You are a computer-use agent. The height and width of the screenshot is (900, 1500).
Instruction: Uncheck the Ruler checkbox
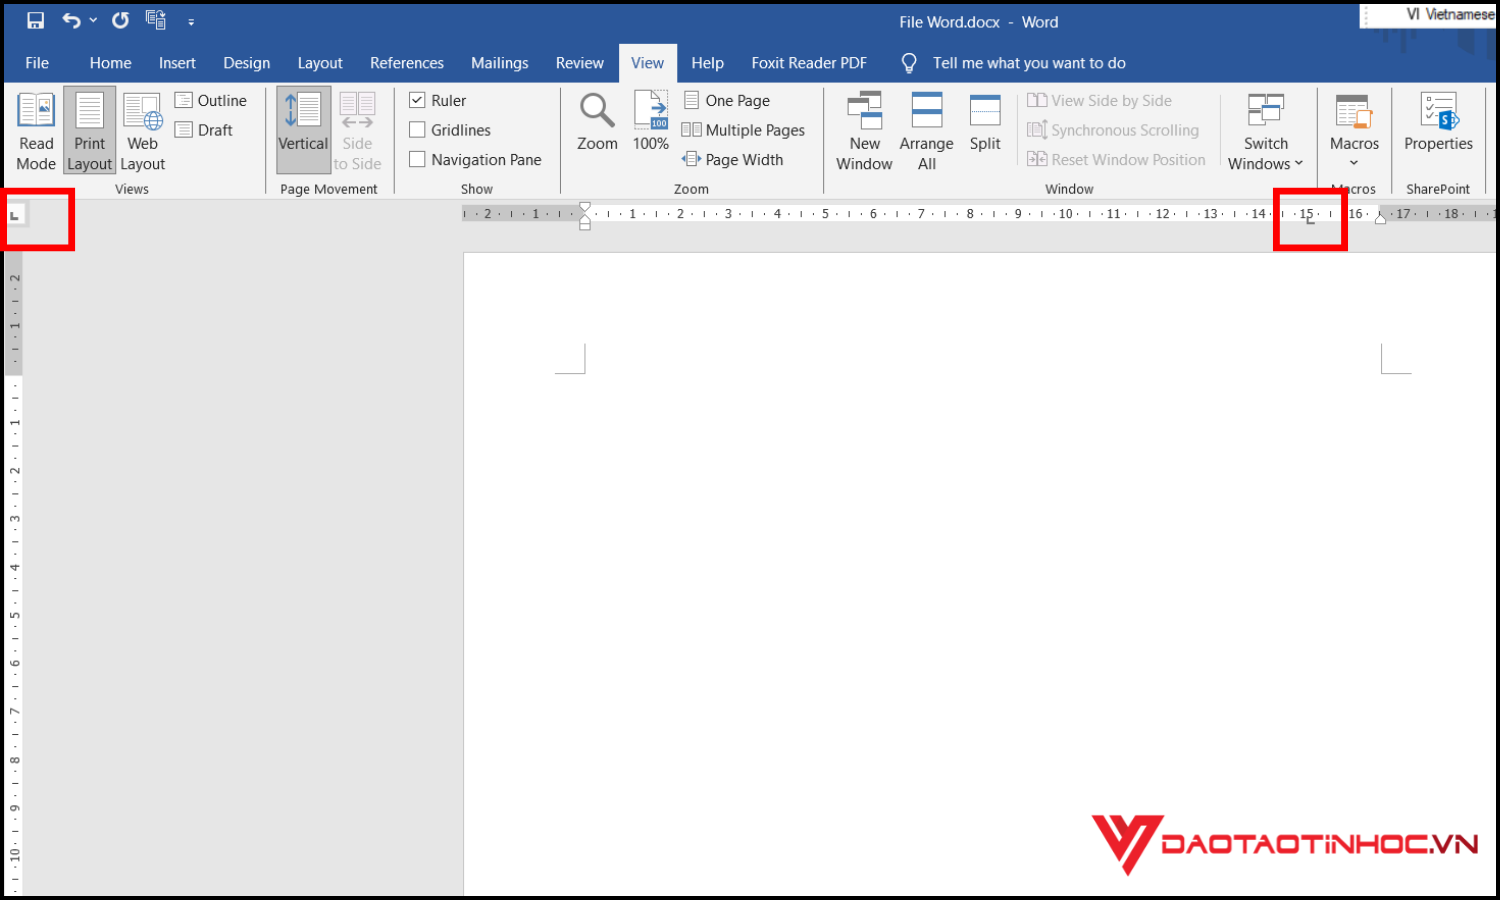click(418, 100)
